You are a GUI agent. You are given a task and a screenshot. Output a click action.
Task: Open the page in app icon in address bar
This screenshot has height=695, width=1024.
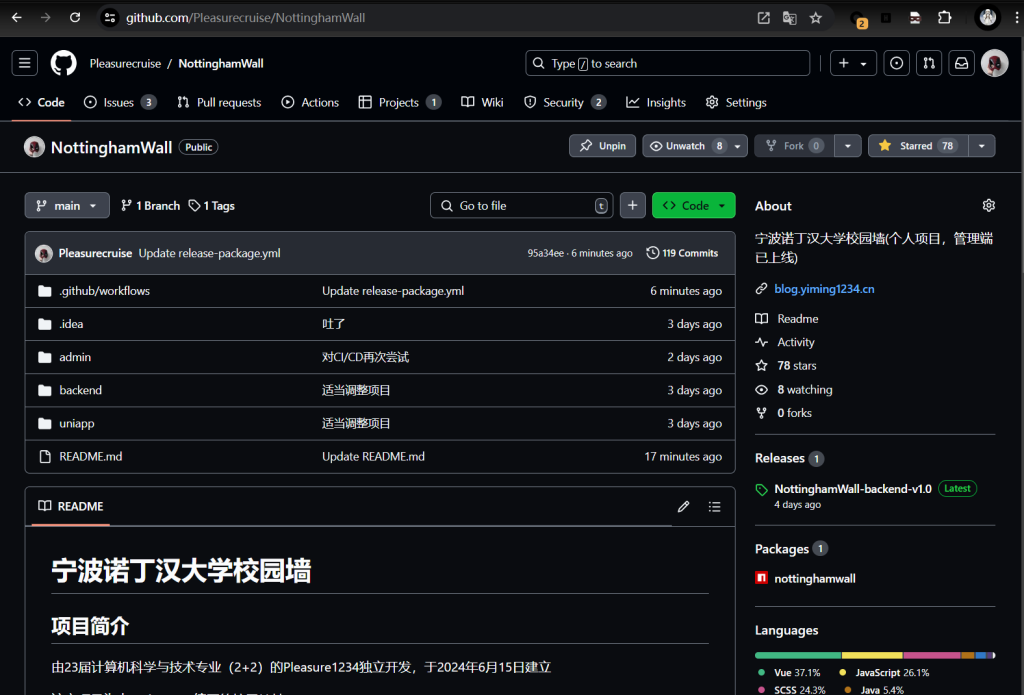point(763,18)
